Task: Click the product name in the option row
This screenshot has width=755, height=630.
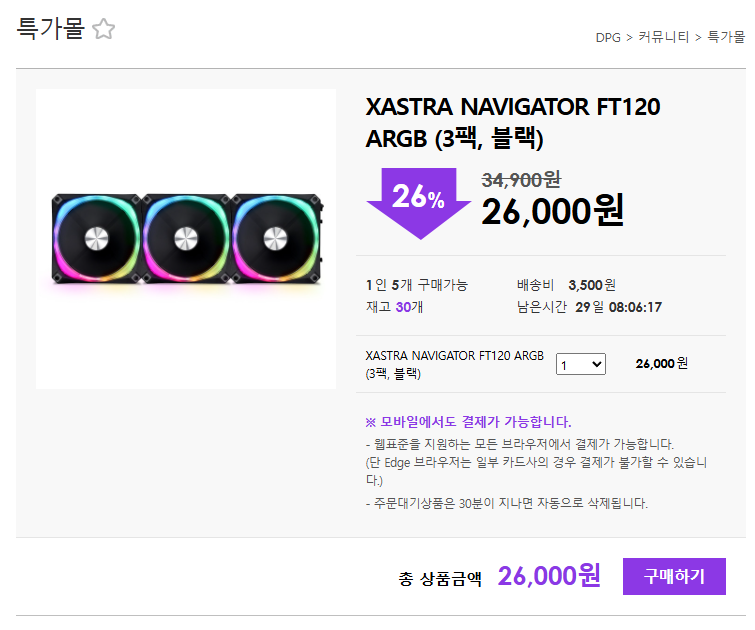Action: click(x=455, y=364)
